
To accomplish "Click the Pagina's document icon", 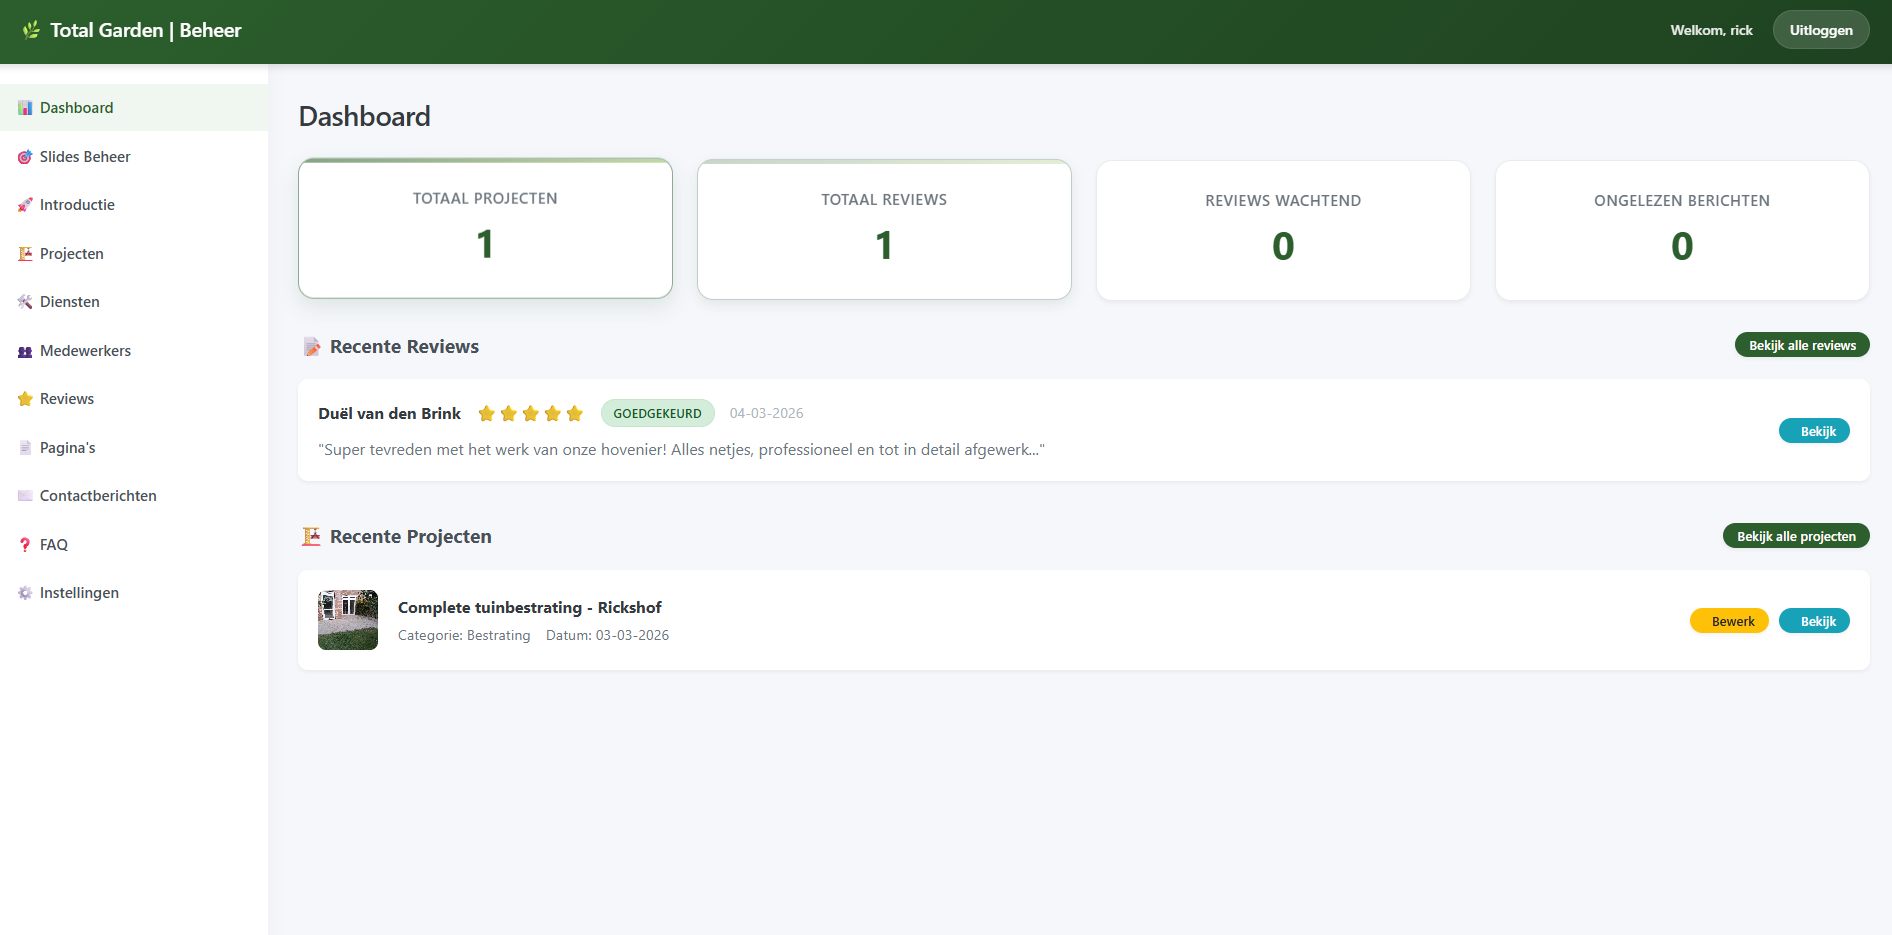I will (25, 448).
